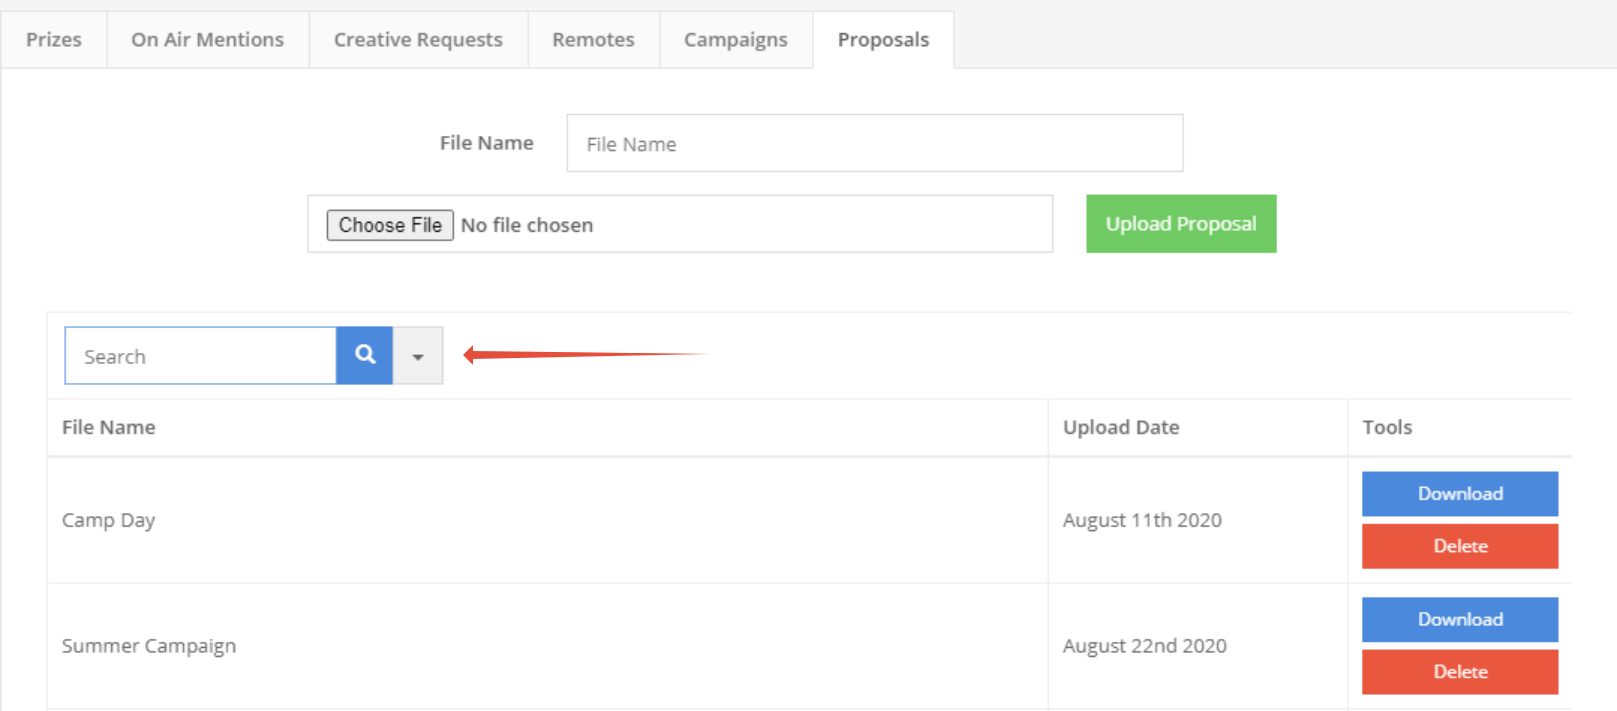1617x711 pixels.
Task: Delete the Summer Campaign proposal
Action: click(x=1459, y=672)
